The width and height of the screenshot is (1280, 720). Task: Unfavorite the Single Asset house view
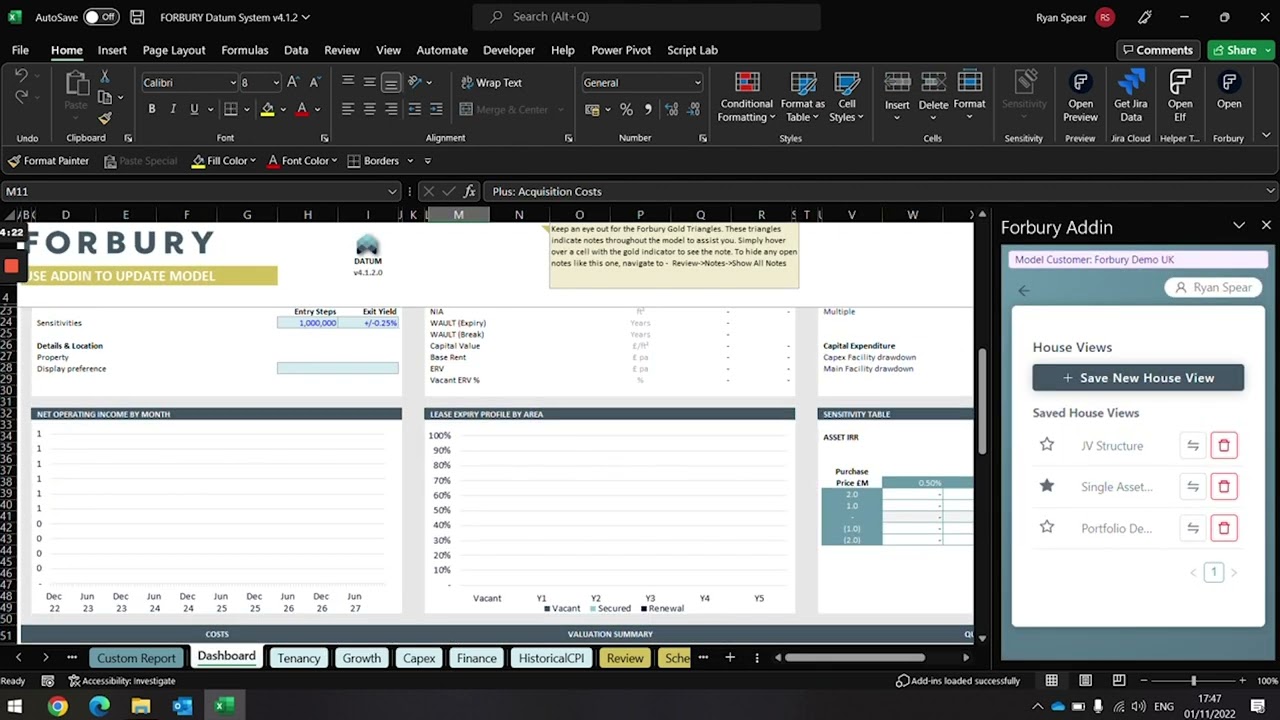(1047, 486)
